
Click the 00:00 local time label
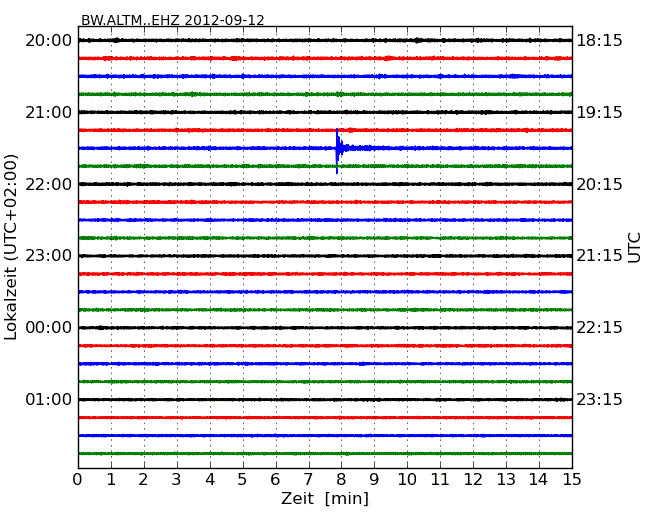click(x=49, y=328)
